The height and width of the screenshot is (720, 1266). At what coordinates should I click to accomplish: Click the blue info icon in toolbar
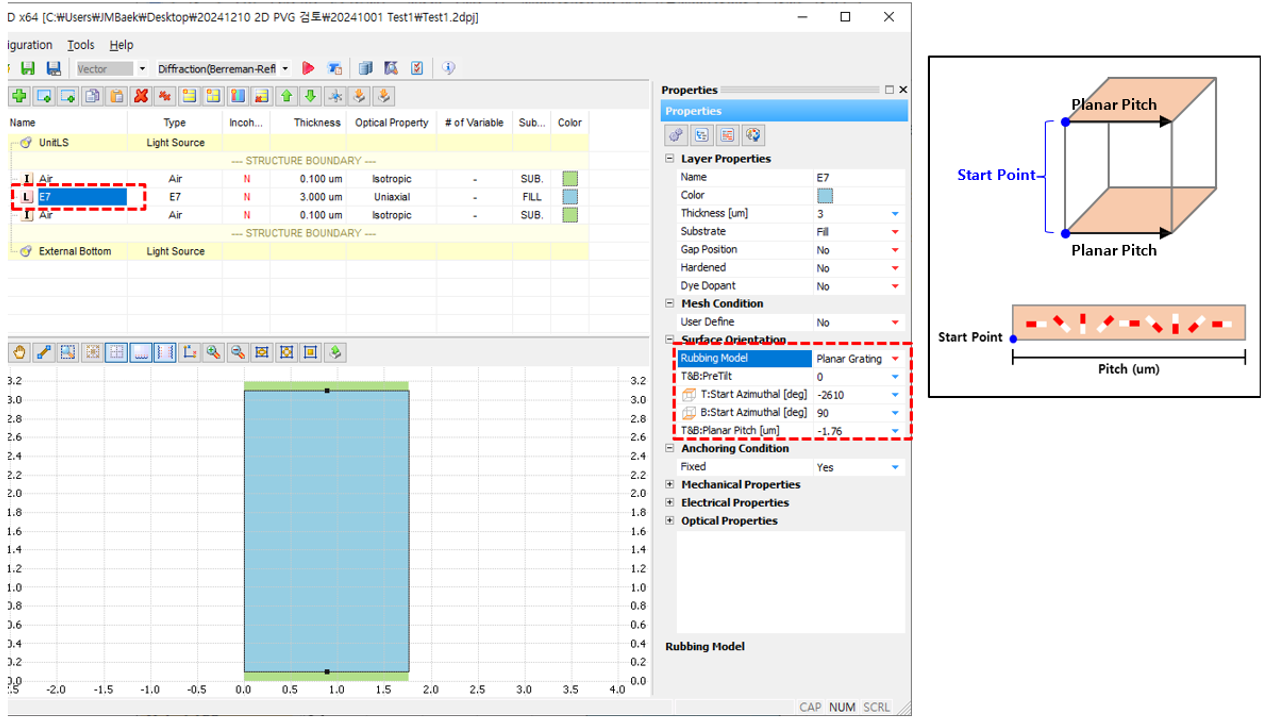(x=448, y=68)
